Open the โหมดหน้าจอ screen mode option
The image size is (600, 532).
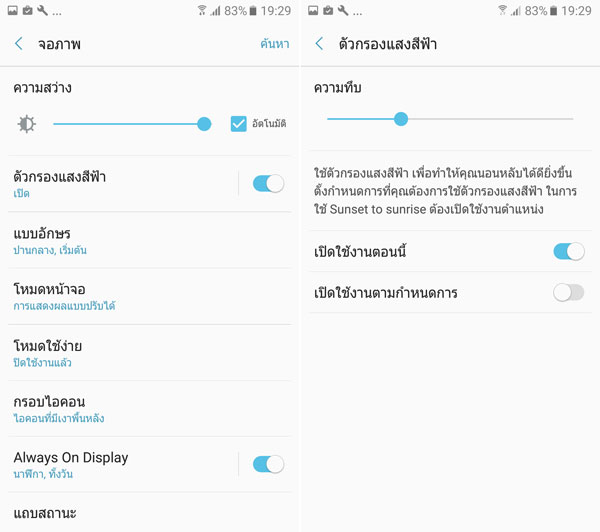(150, 297)
